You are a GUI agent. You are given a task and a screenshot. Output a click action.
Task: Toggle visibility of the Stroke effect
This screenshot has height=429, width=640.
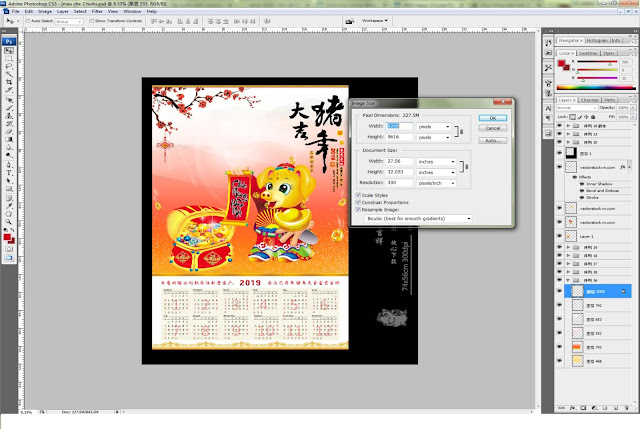coord(582,198)
